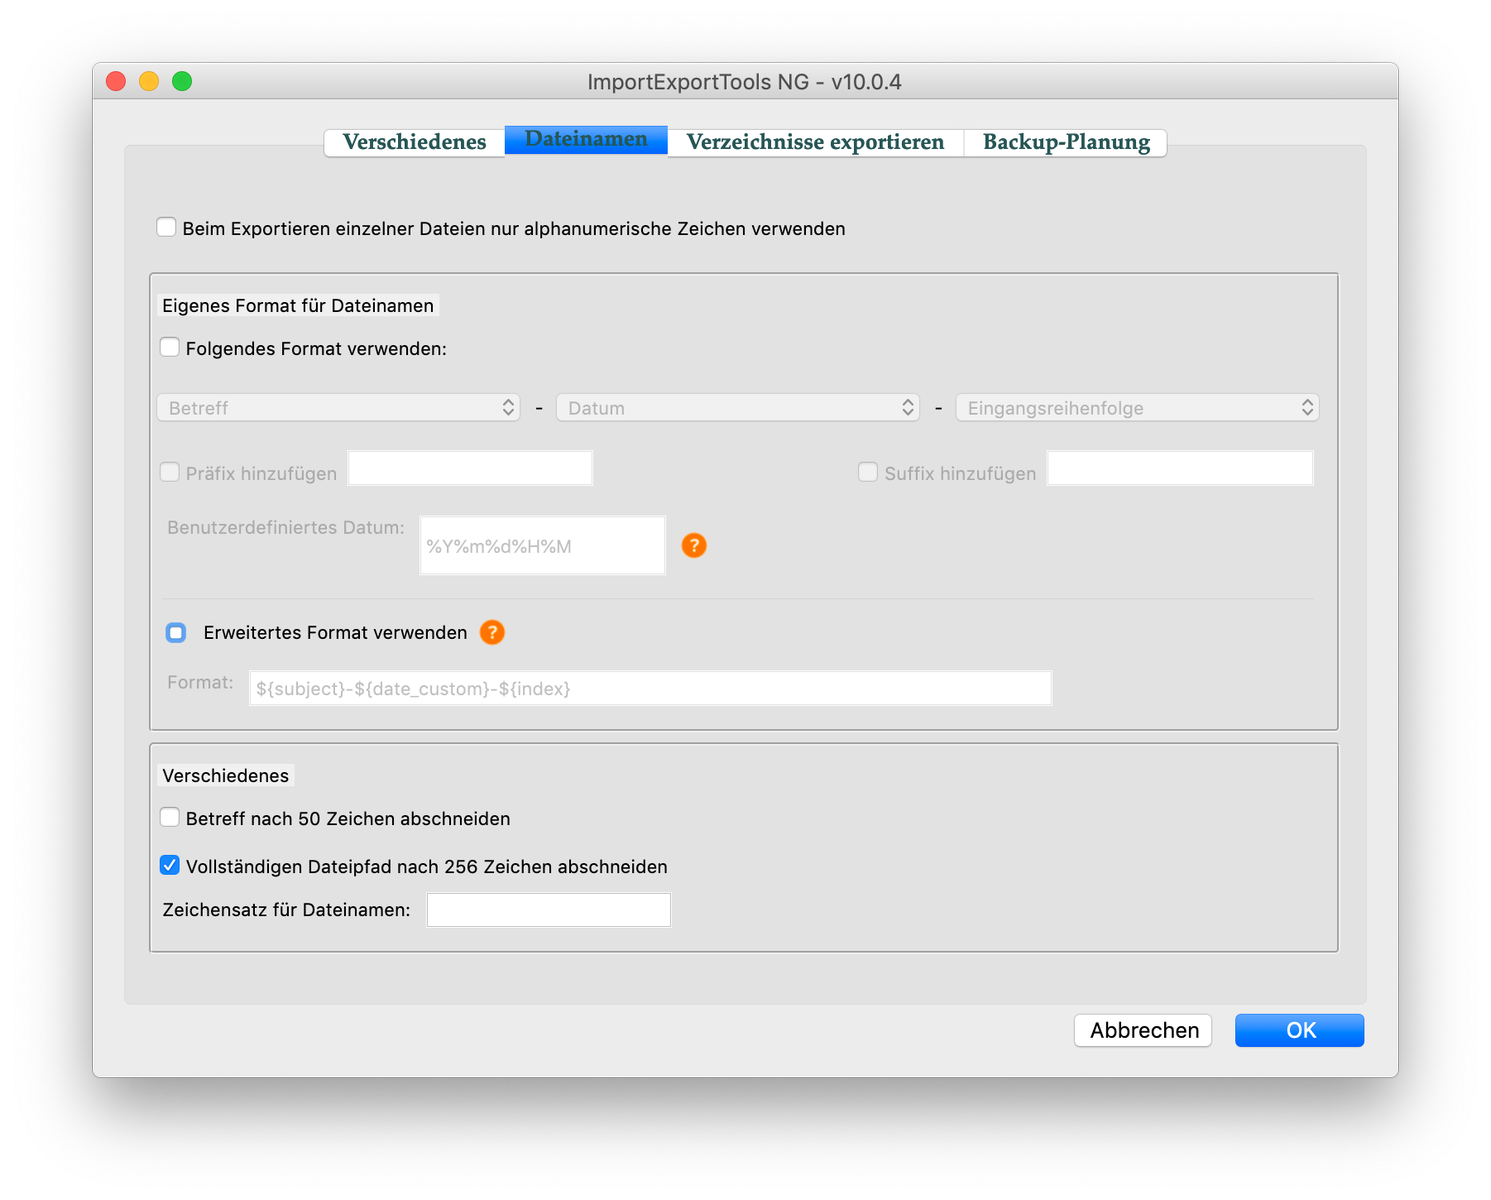Screen dimensions: 1491x1200
Task: Click the extended Format text field
Action: tap(650, 688)
